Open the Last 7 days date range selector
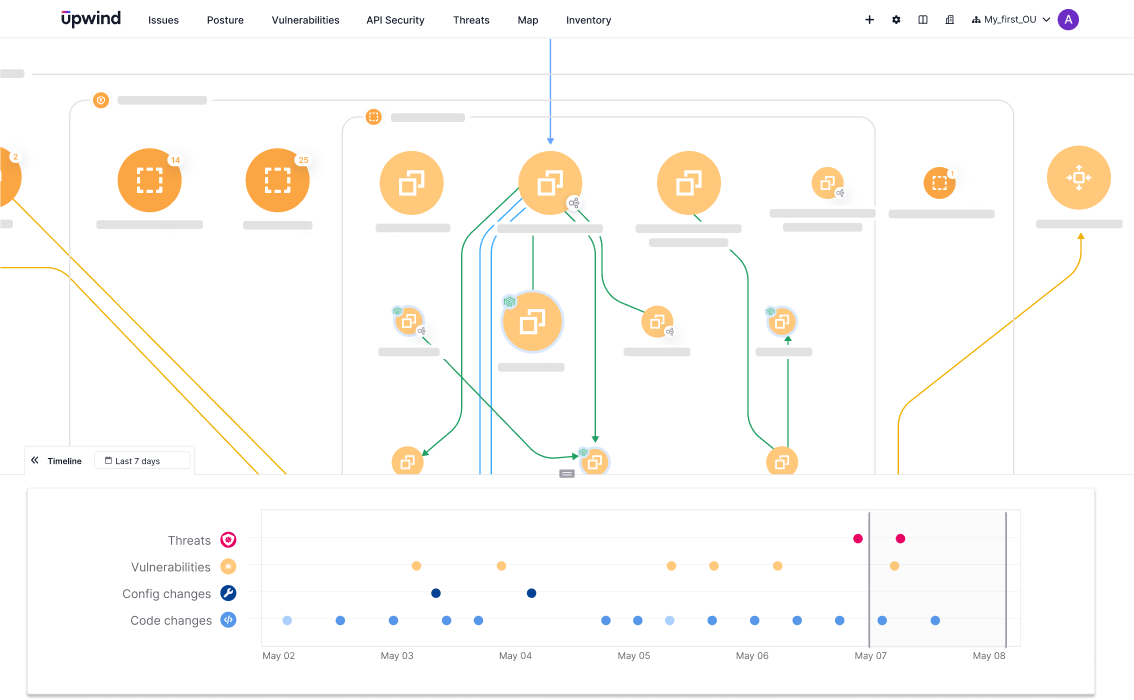The height and width of the screenshot is (700, 1134). (x=143, y=460)
